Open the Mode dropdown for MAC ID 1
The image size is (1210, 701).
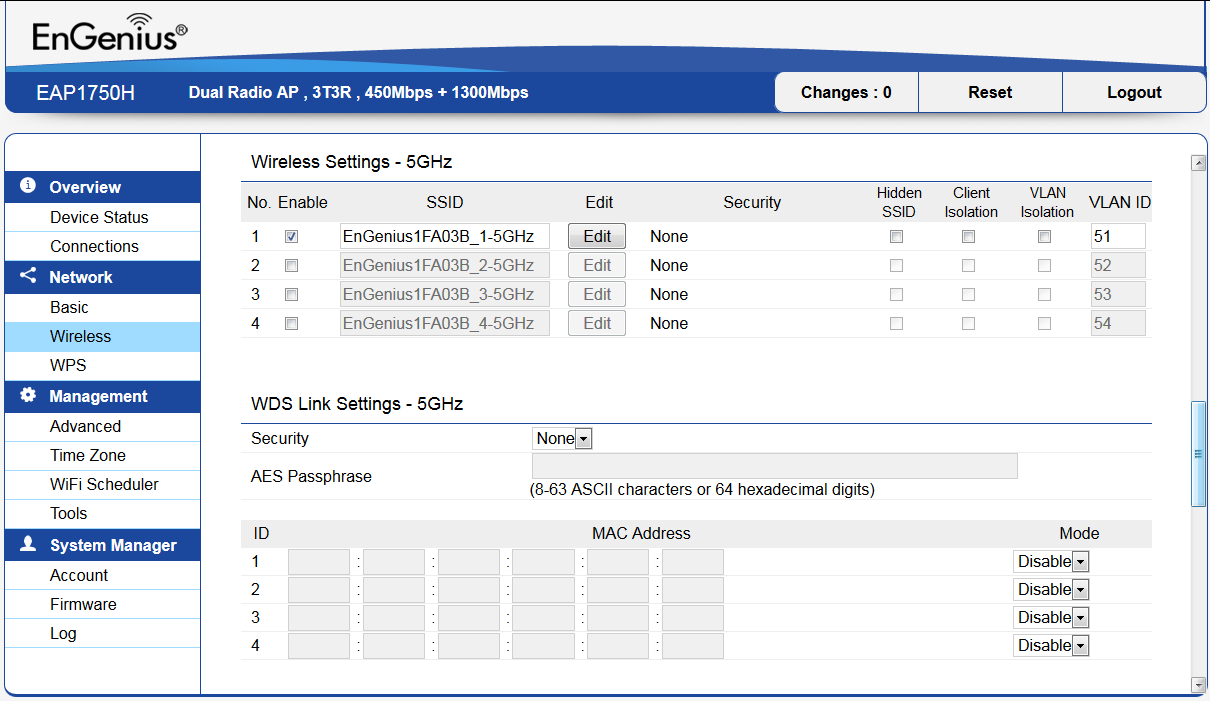(x=1051, y=562)
